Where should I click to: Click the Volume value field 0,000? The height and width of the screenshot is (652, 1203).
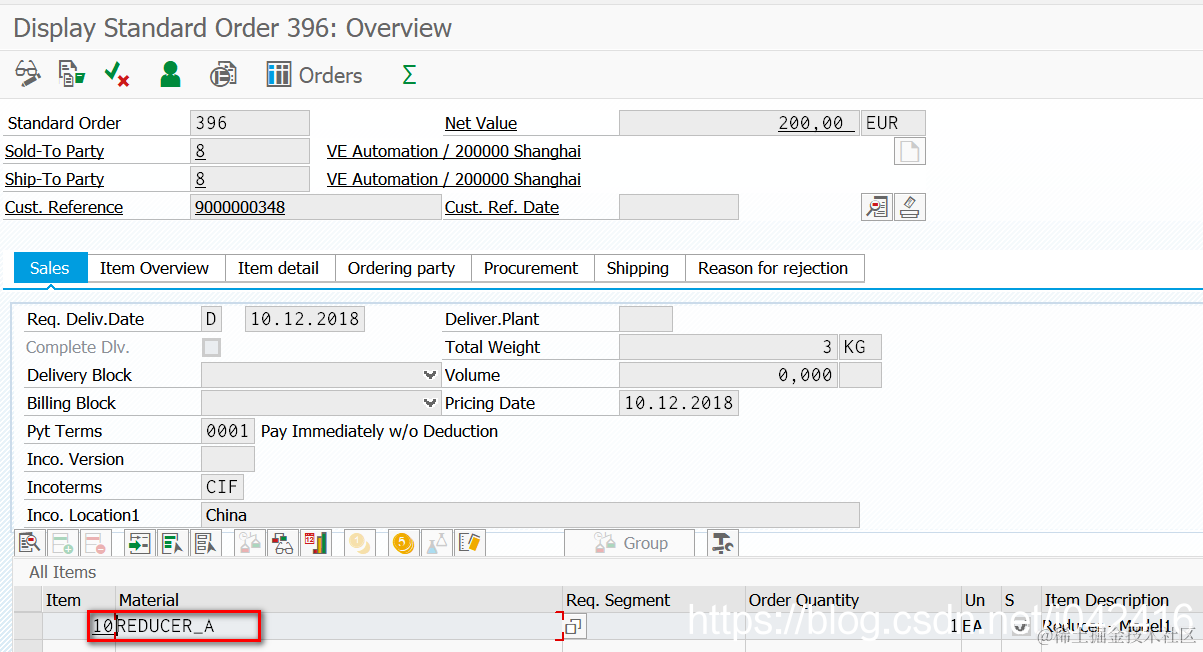tap(728, 375)
